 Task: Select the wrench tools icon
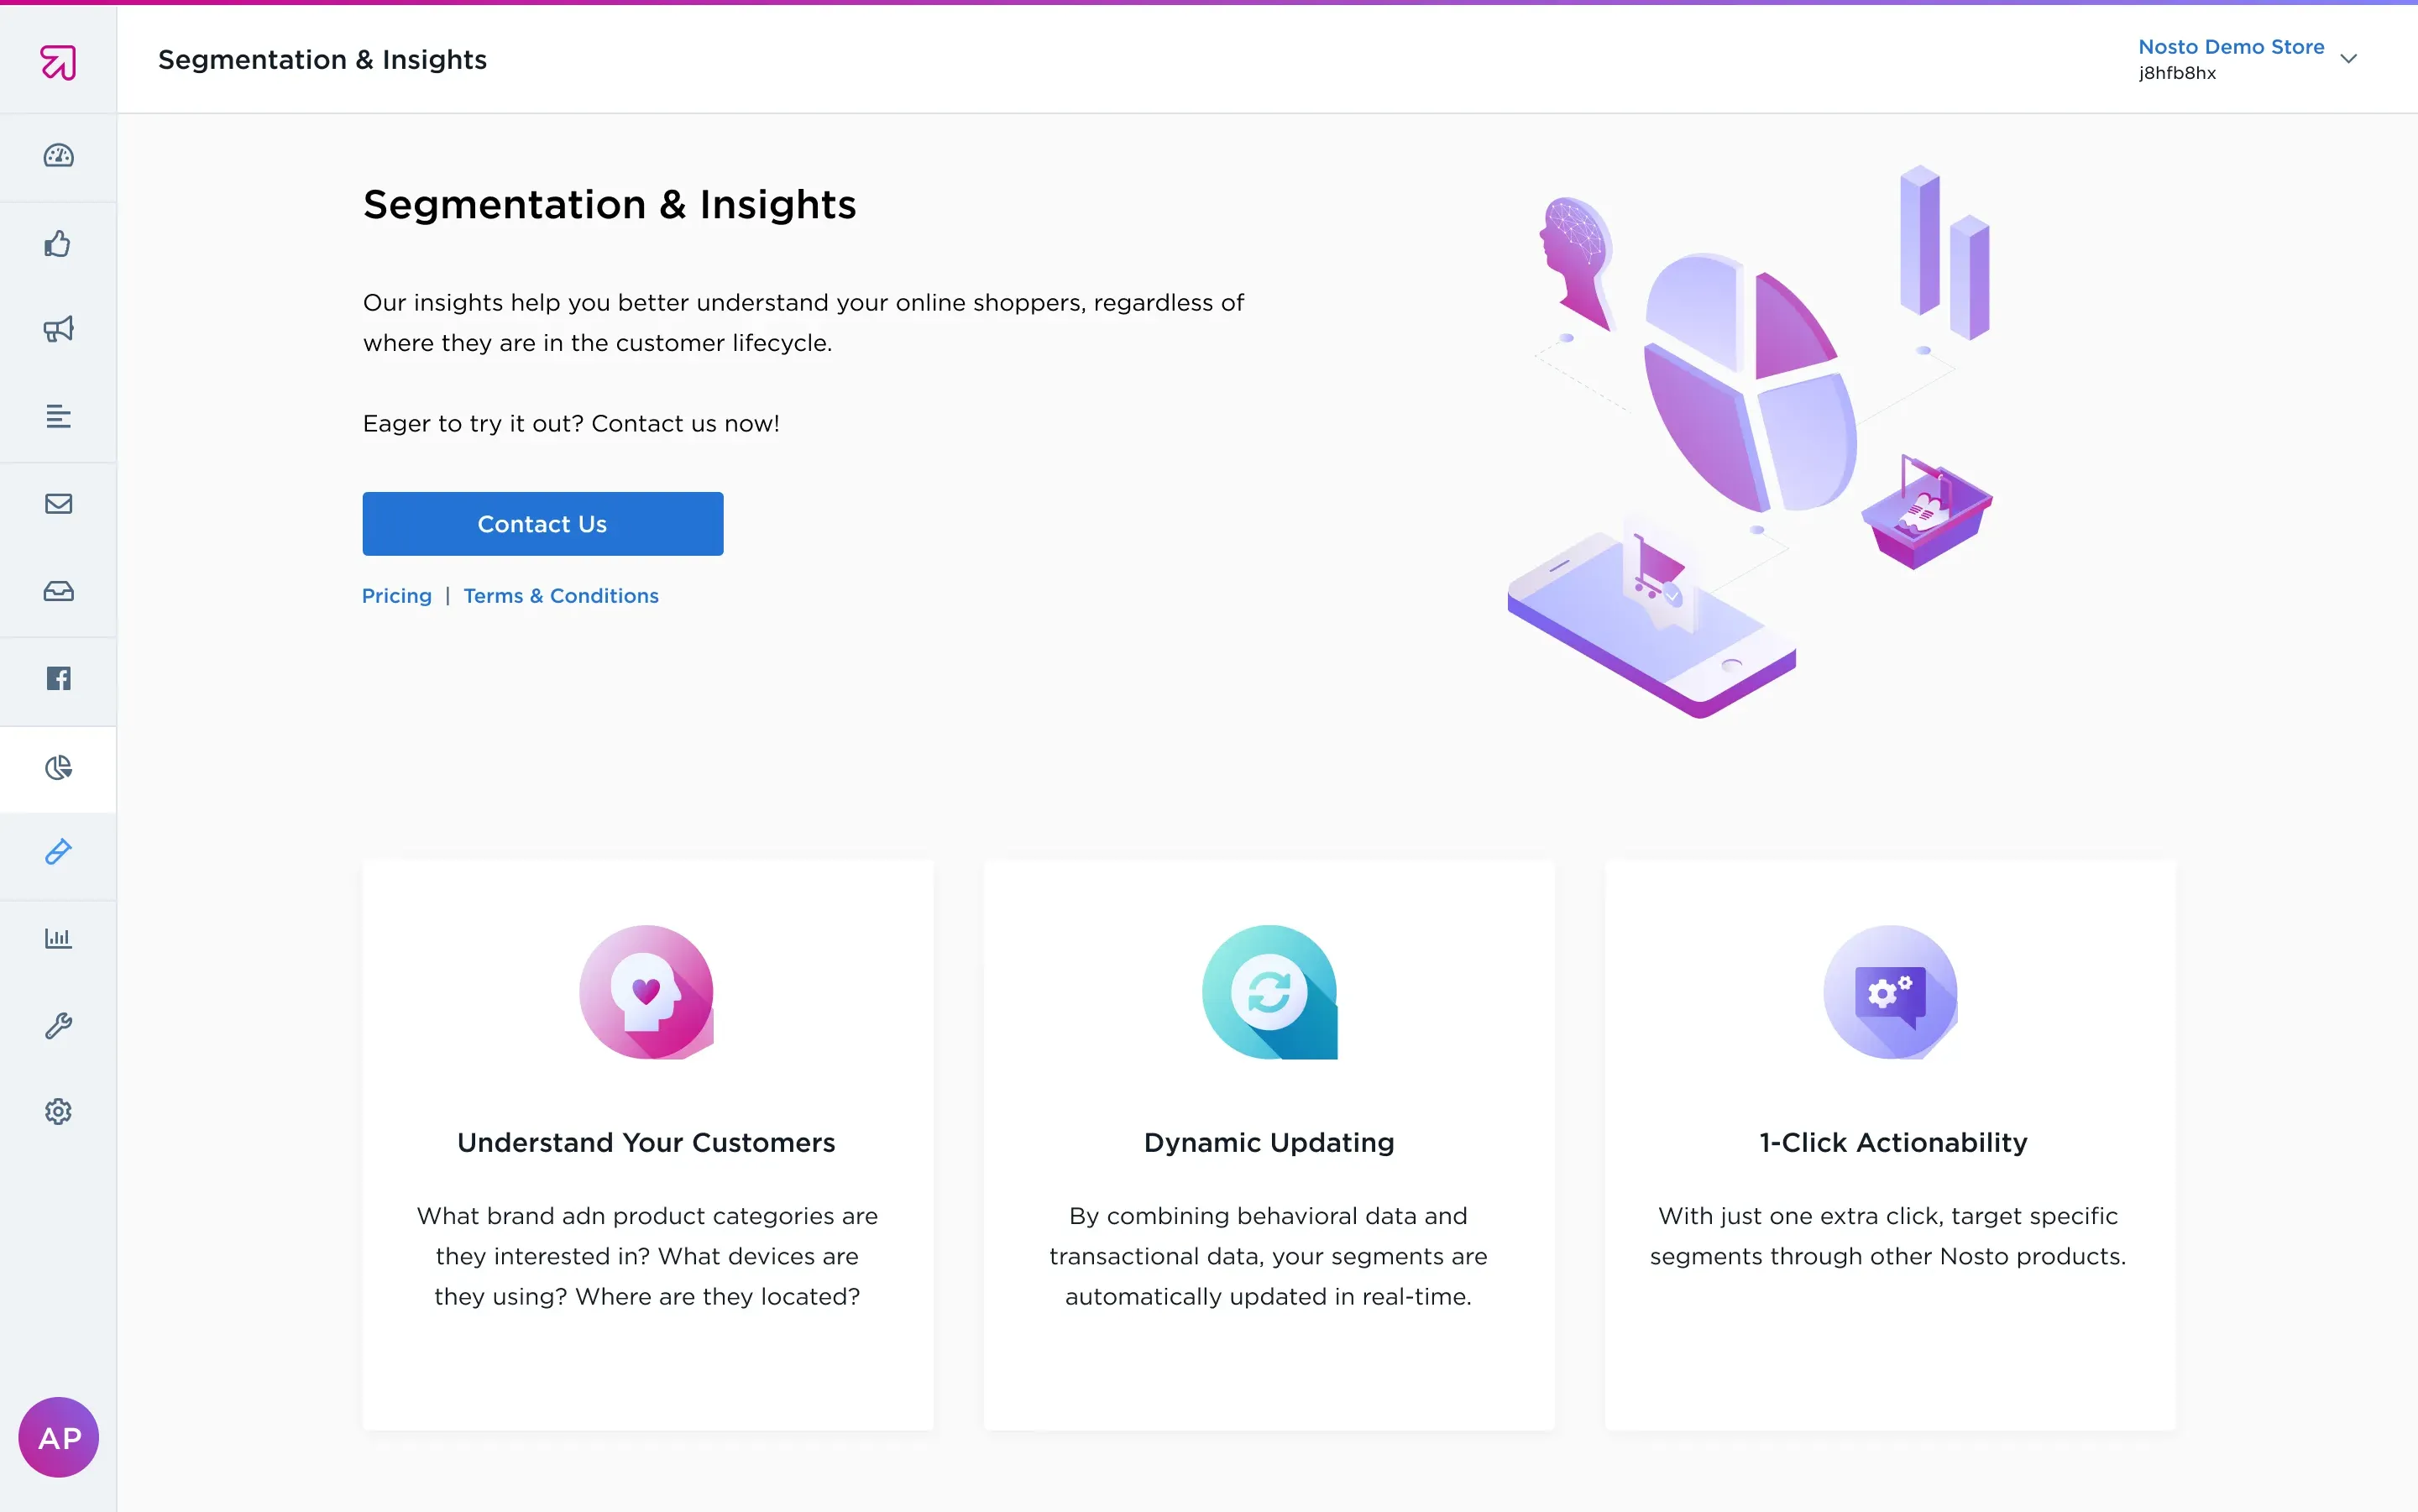point(58,1025)
